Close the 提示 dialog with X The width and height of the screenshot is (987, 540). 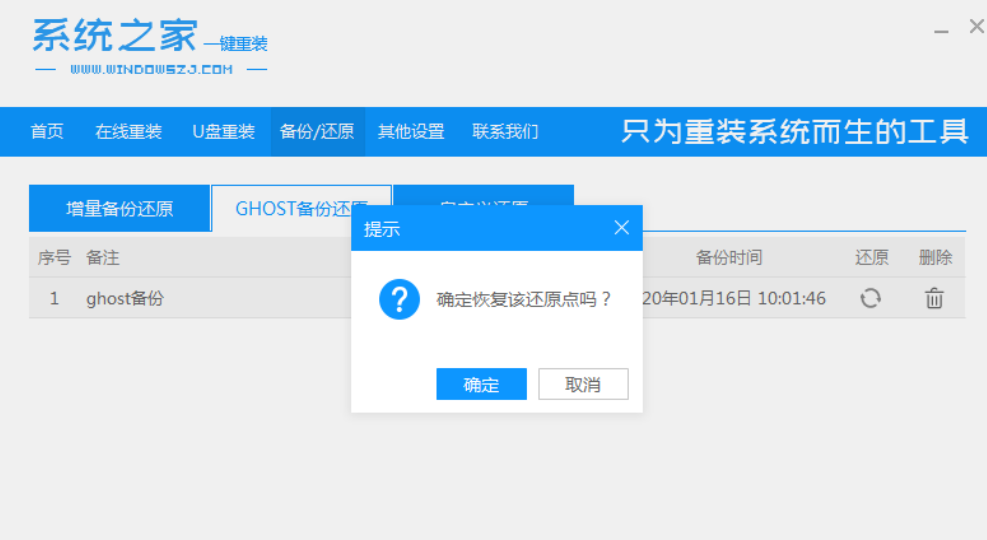point(621,228)
